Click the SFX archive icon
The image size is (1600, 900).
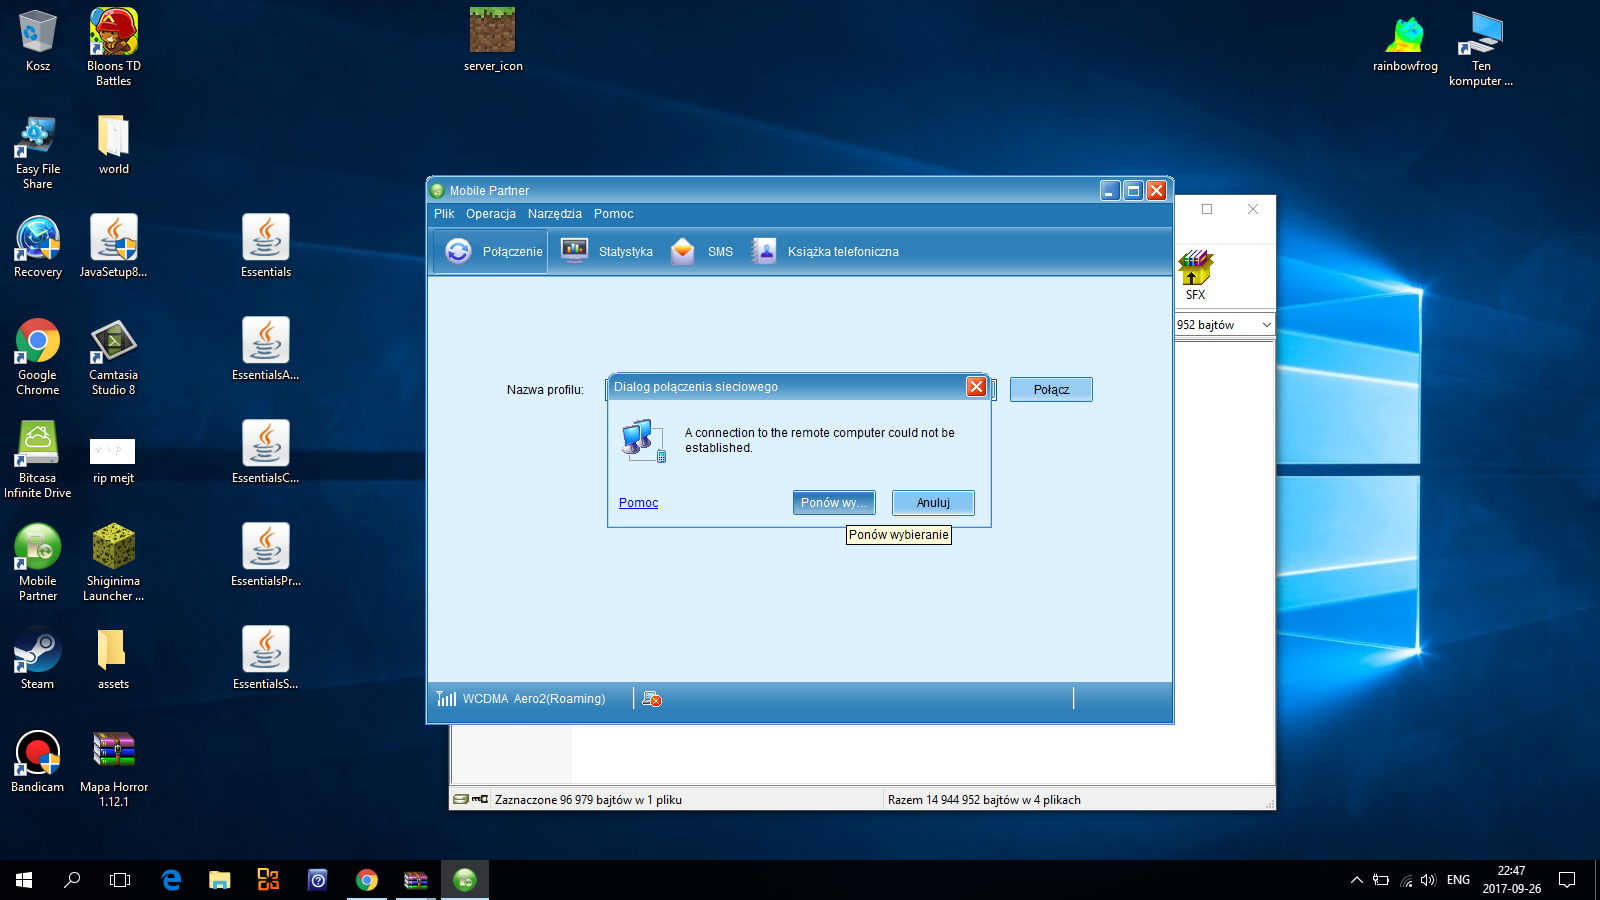pos(1195,270)
